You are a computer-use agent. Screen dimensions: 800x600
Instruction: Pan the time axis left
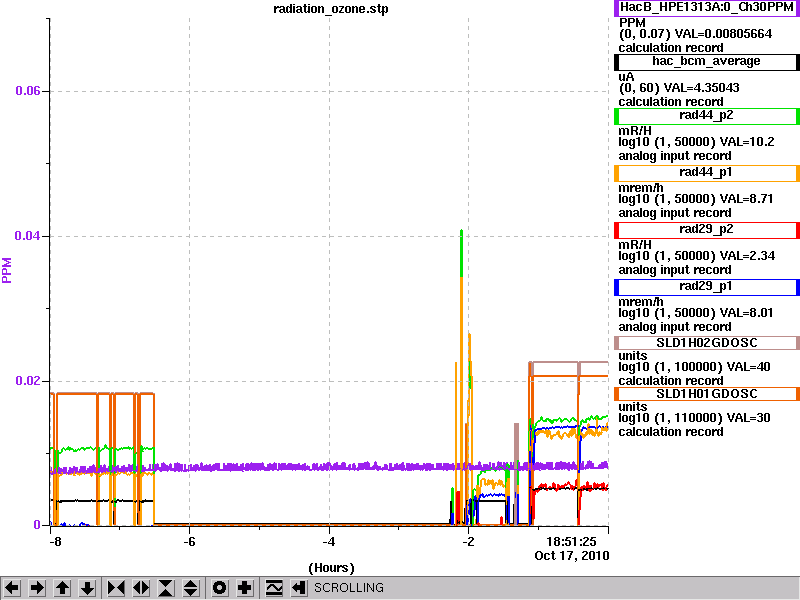[x=12, y=588]
